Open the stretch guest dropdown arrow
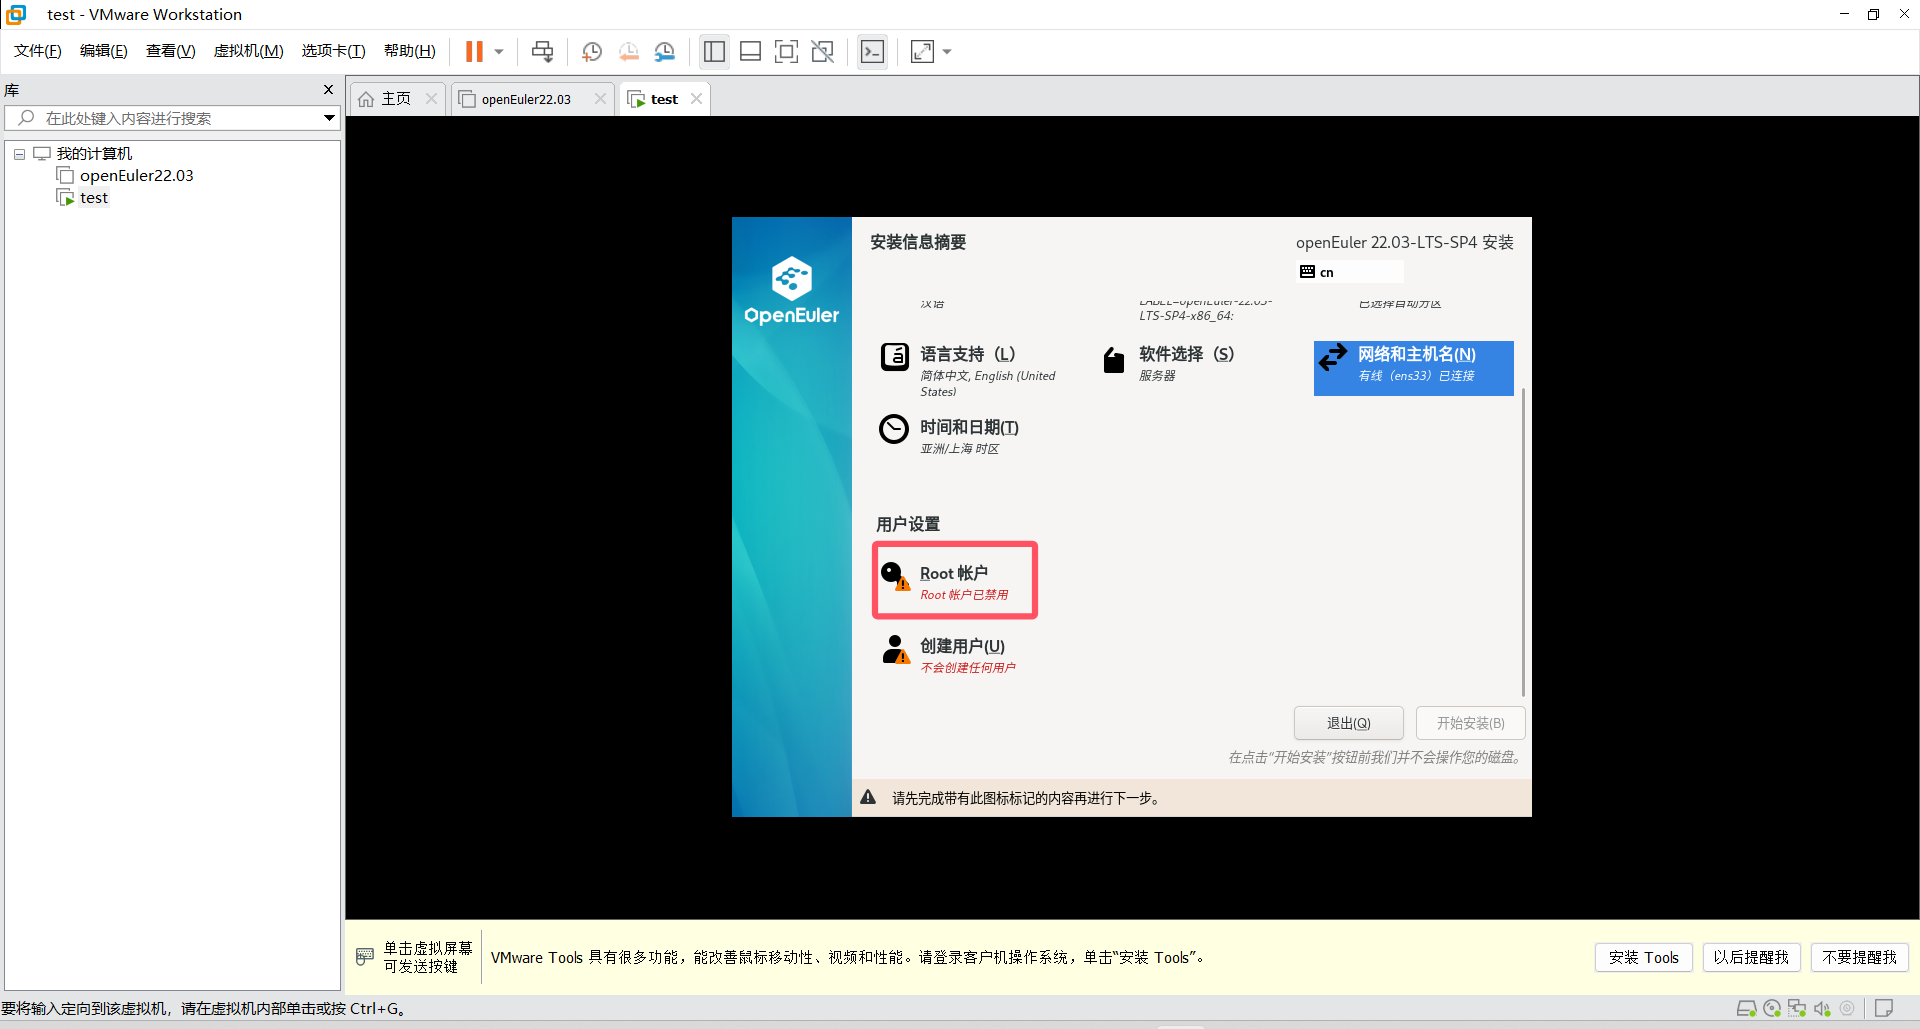1920x1029 pixels. tap(947, 52)
